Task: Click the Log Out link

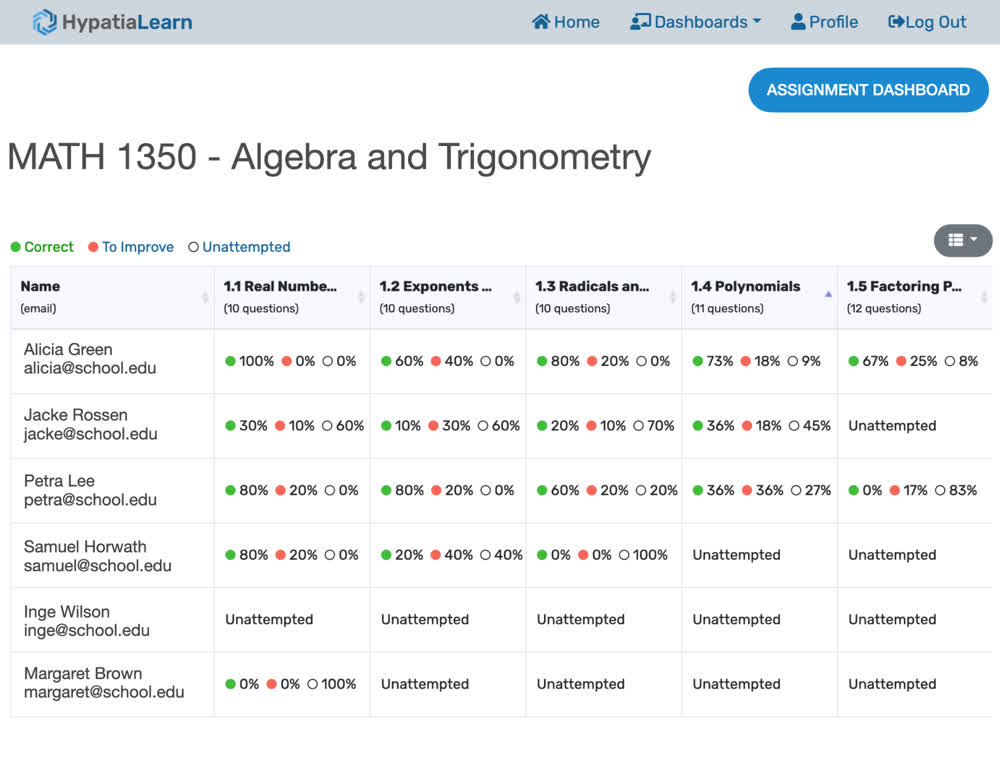Action: coord(927,21)
